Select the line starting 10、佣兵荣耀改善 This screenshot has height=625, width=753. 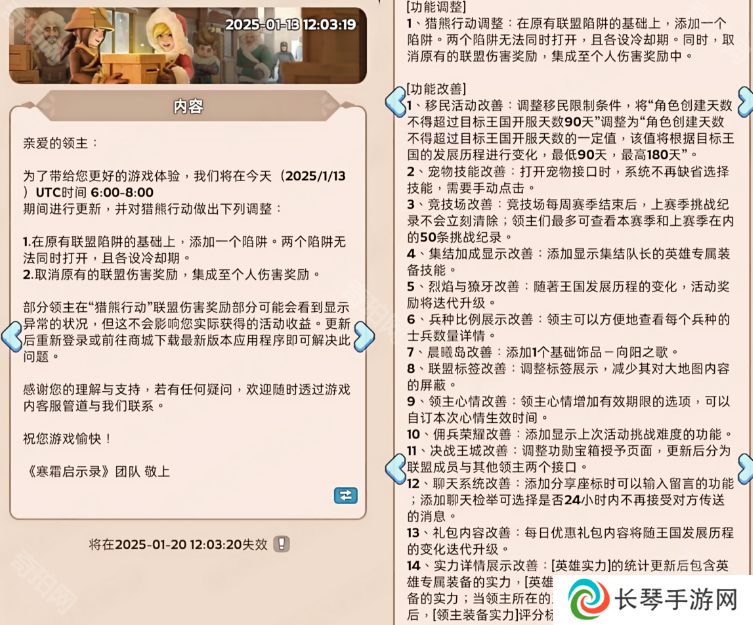570,434
